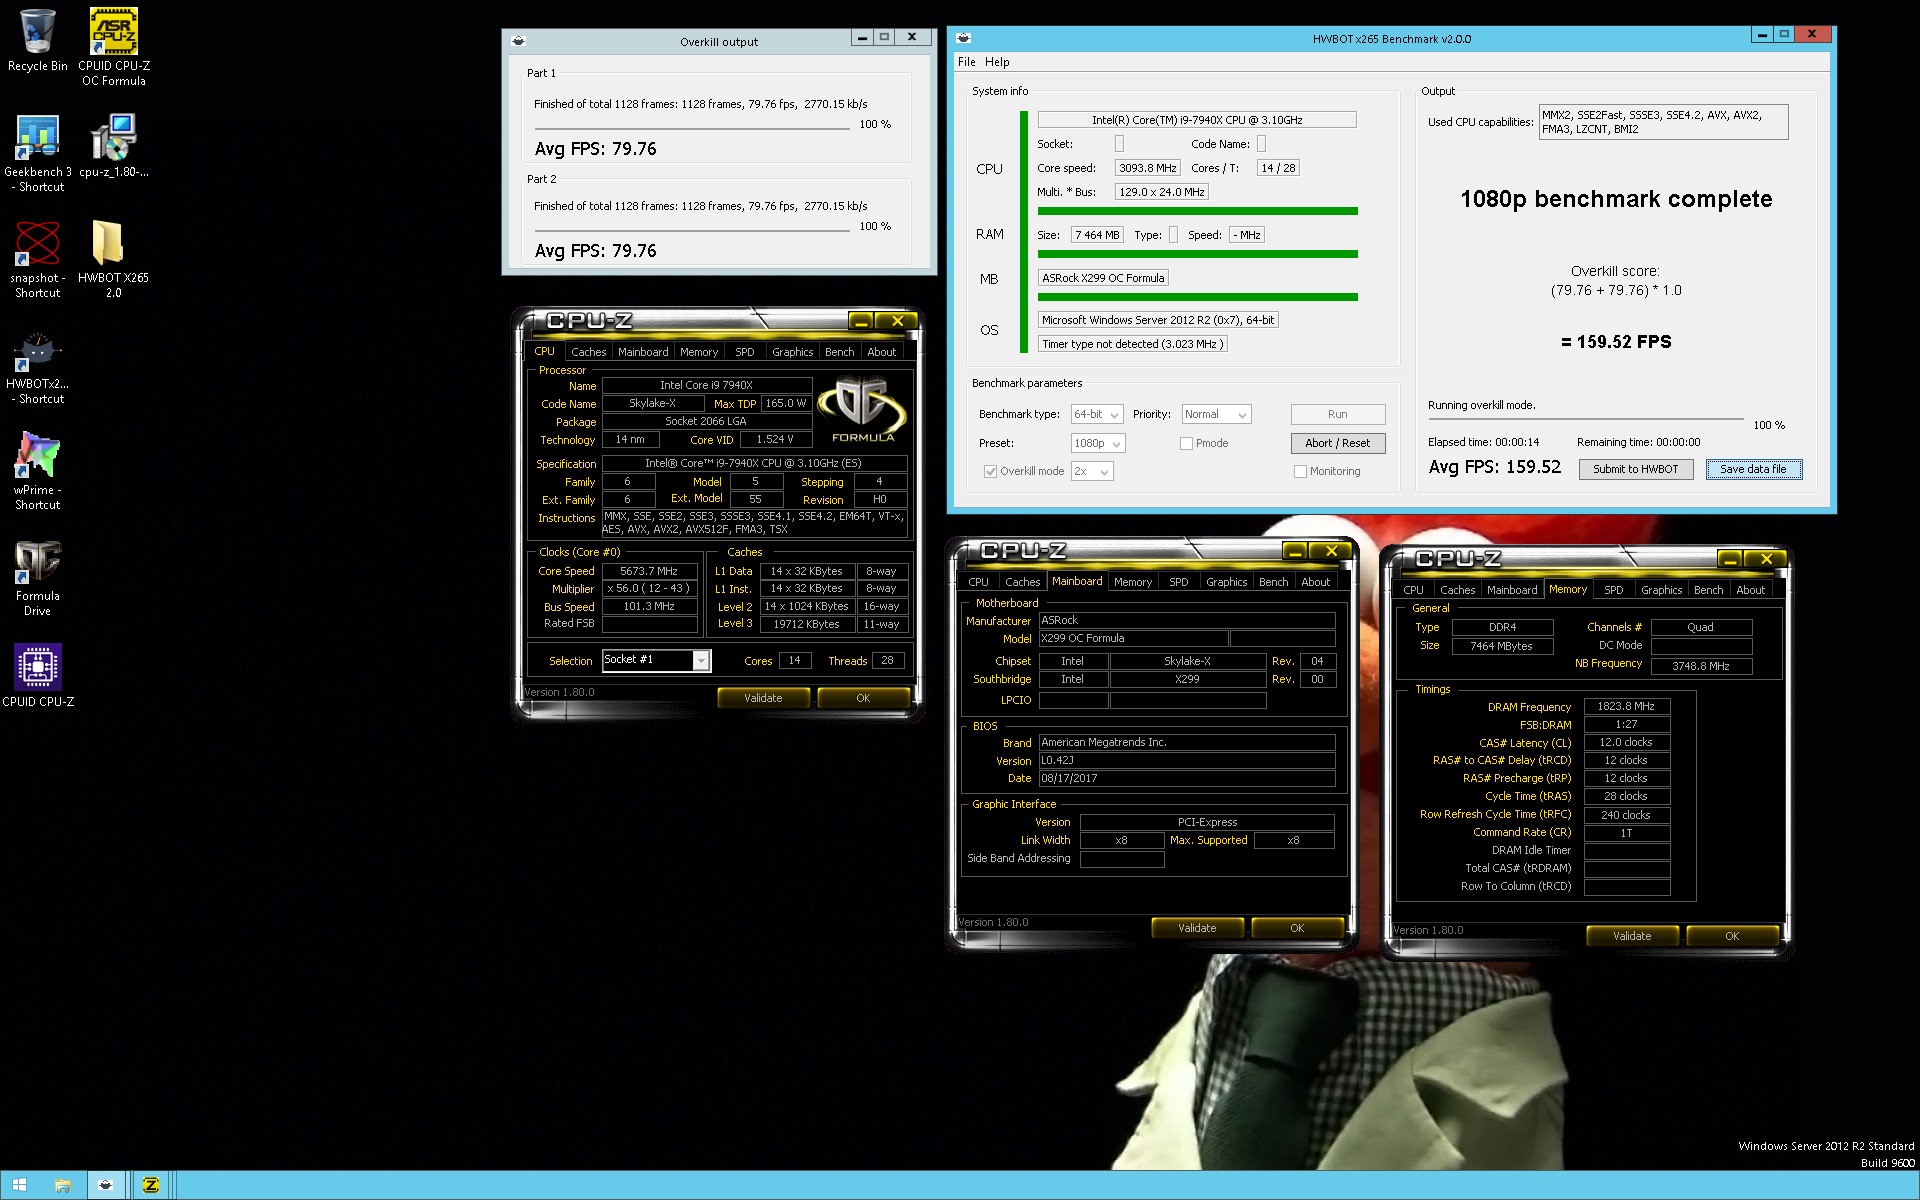The width and height of the screenshot is (1920, 1200).
Task: Minimize the CPU-Z Memory window
Action: coord(1730,559)
